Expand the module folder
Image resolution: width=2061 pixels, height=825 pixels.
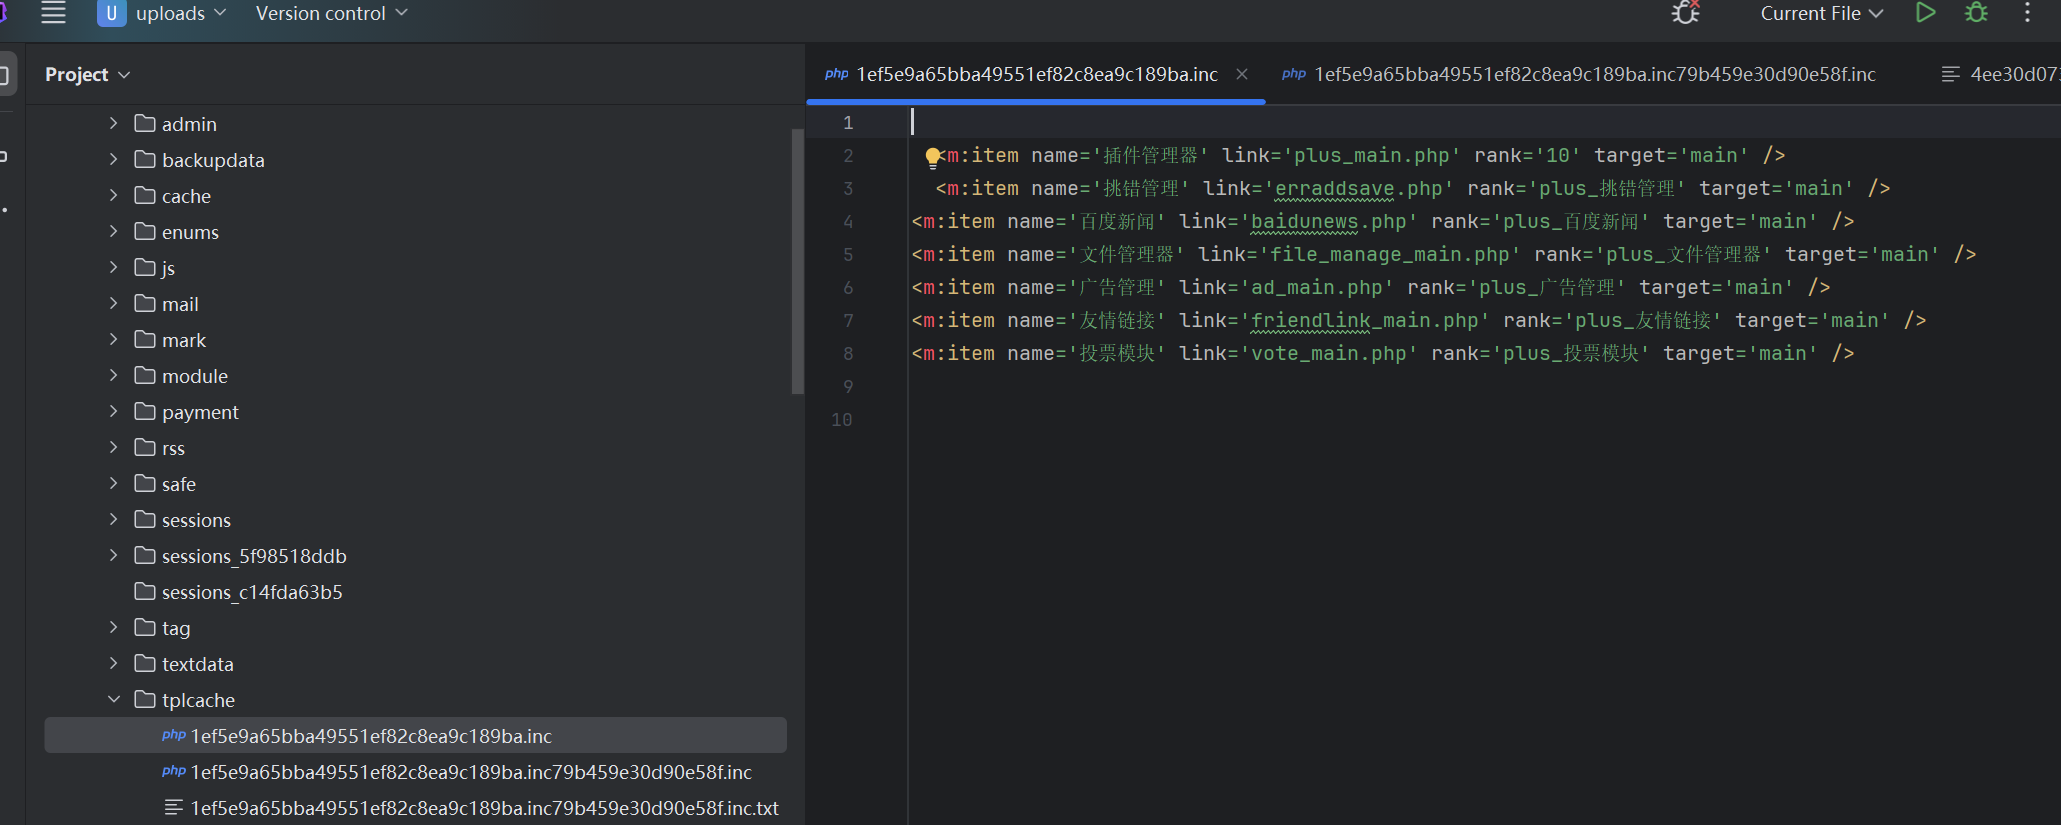coord(113,375)
